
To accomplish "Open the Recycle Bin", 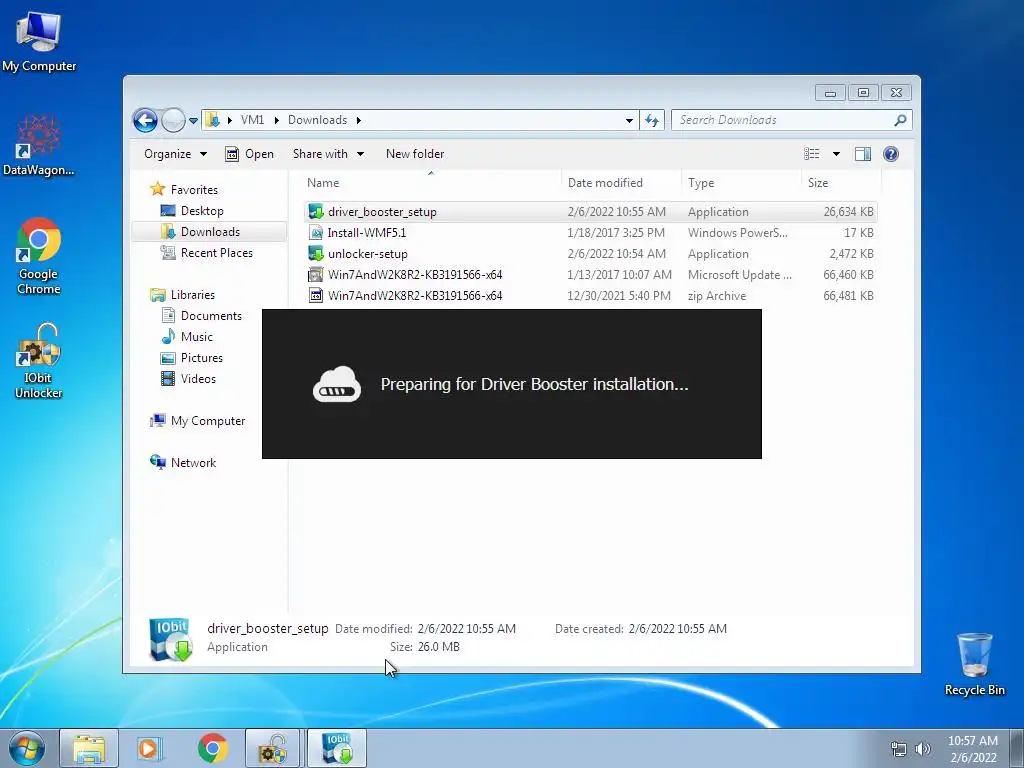I will tap(974, 664).
